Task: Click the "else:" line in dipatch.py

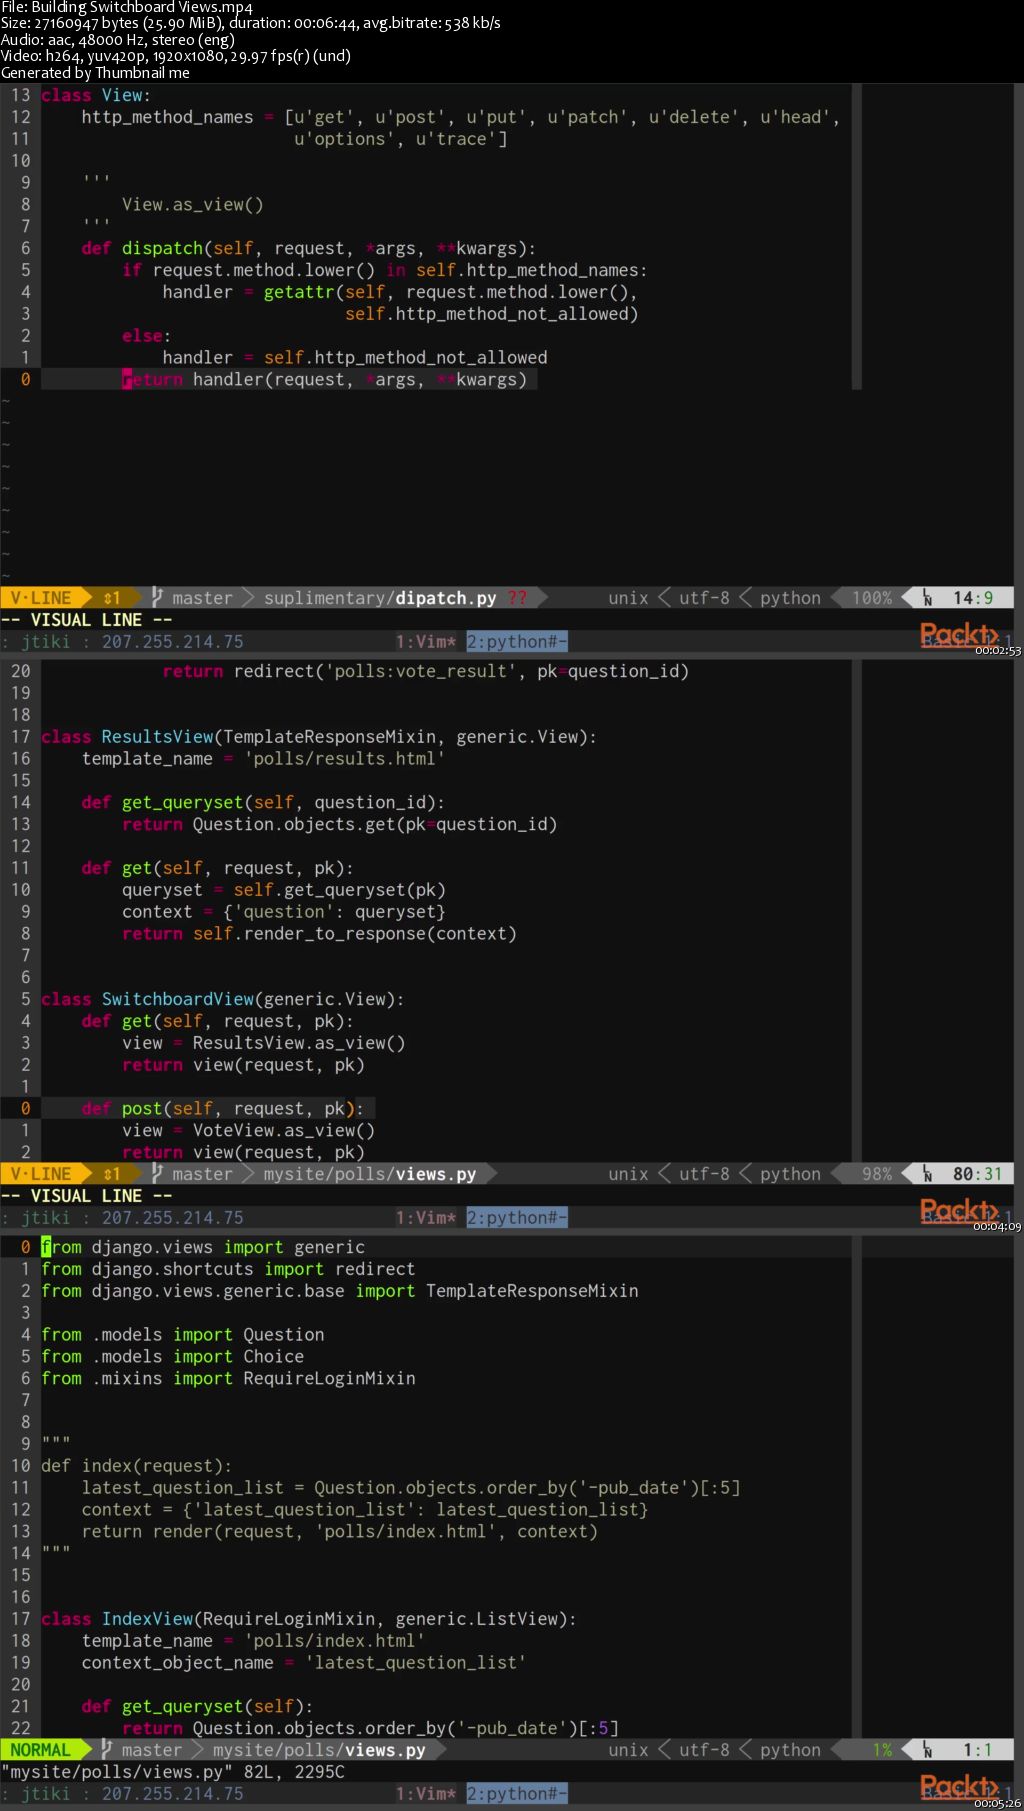Action: coord(146,336)
